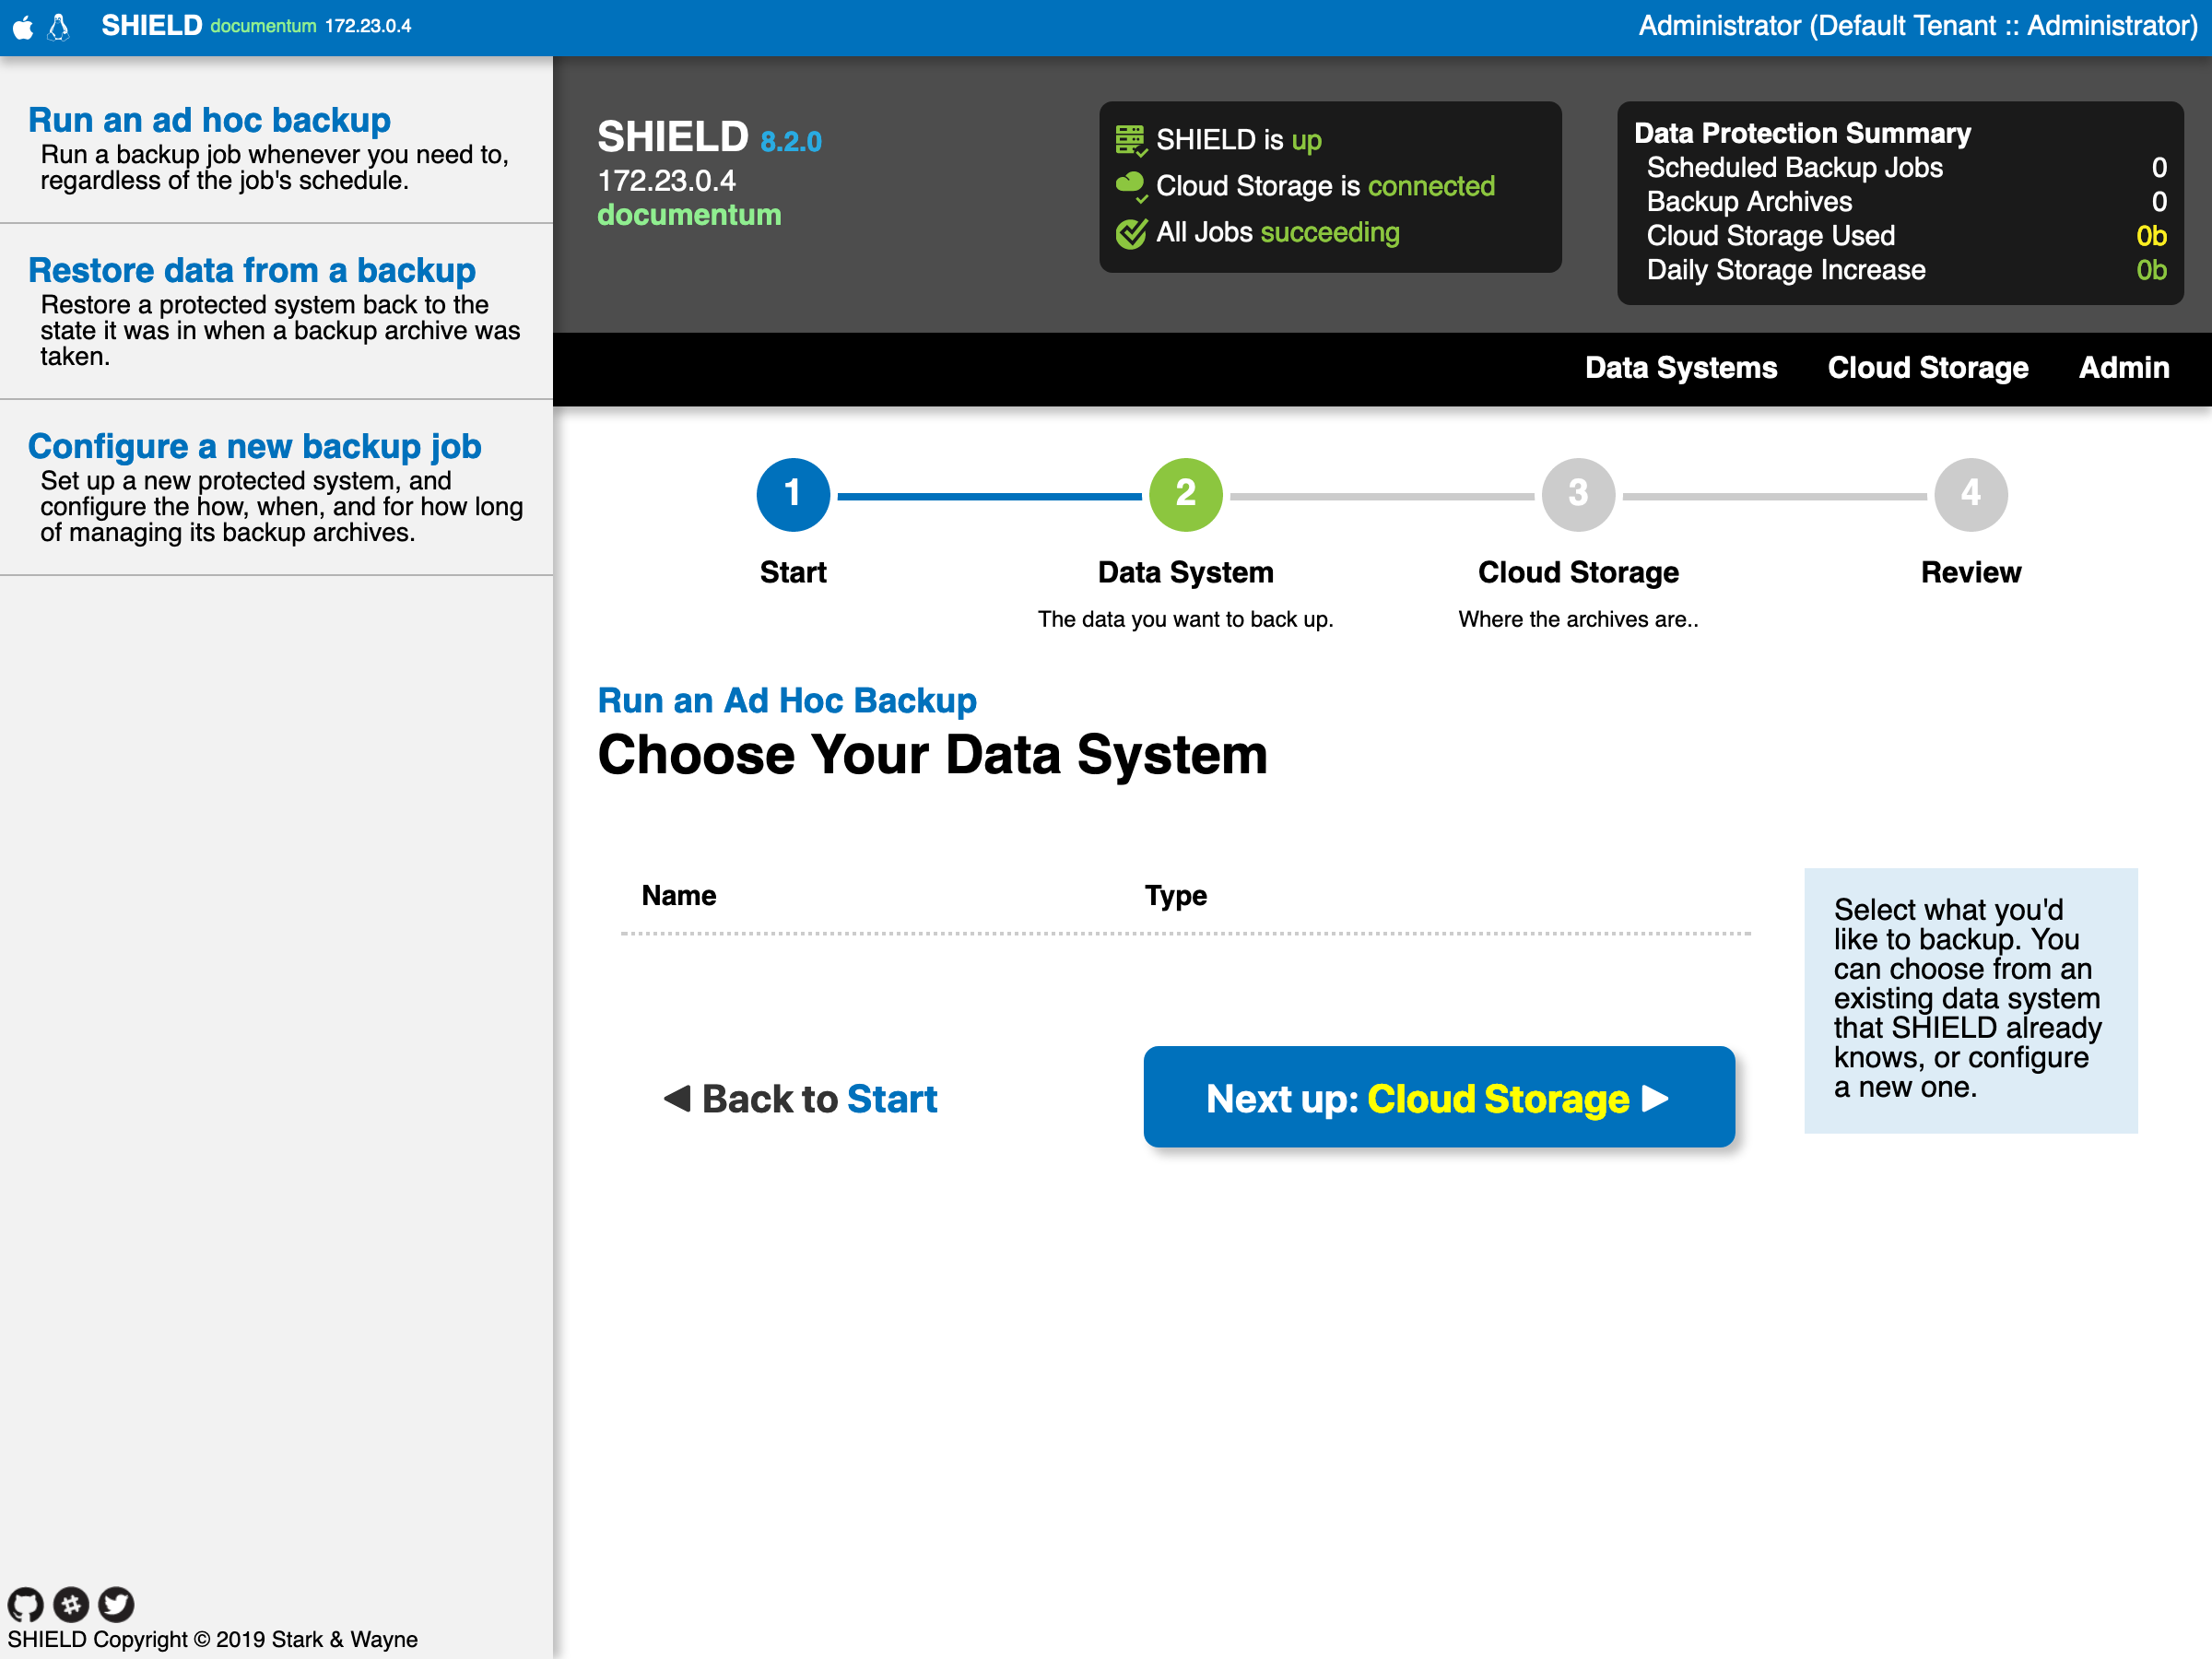2212x1659 pixels.
Task: Click the Apple download icon in top bar
Action: 21,26
